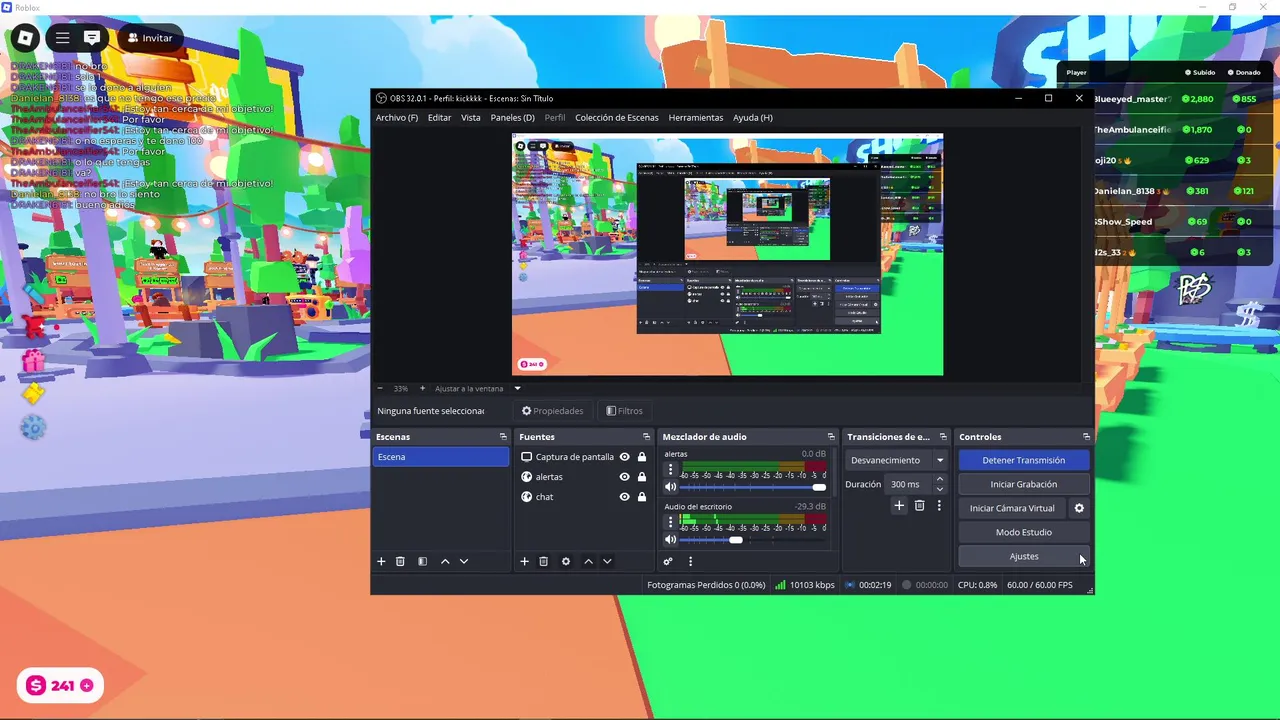
Task: Open the Roblox hamburger menu
Action: 62,38
